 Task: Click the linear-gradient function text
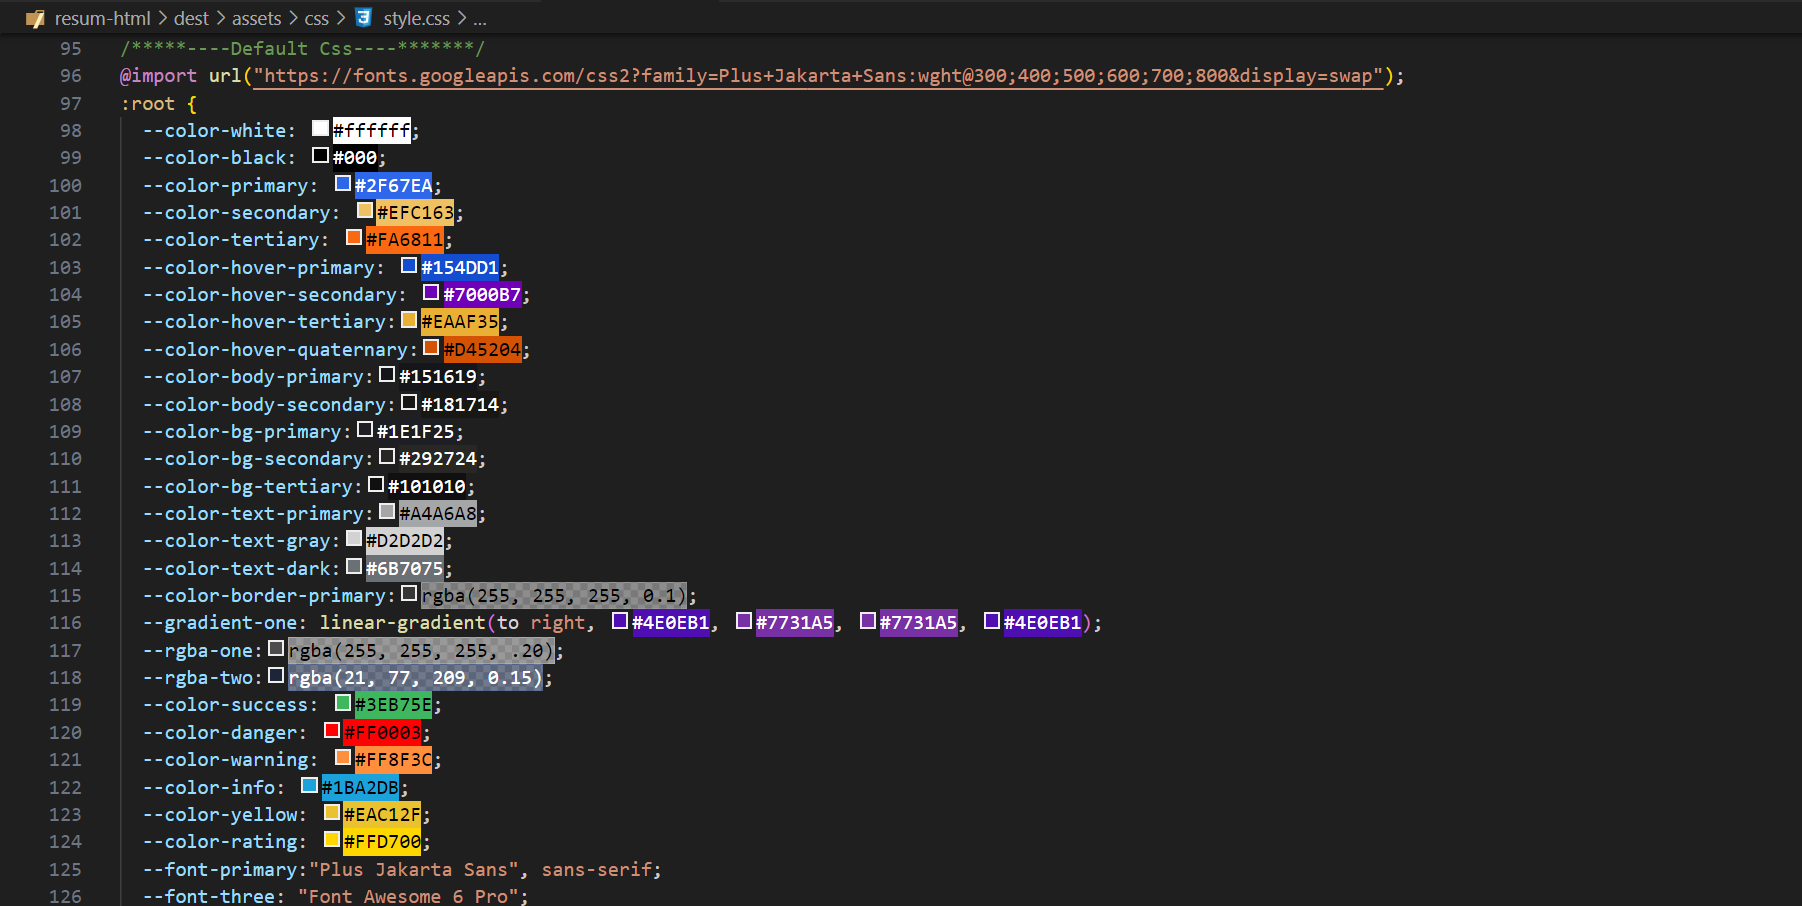pyautogui.click(x=402, y=623)
